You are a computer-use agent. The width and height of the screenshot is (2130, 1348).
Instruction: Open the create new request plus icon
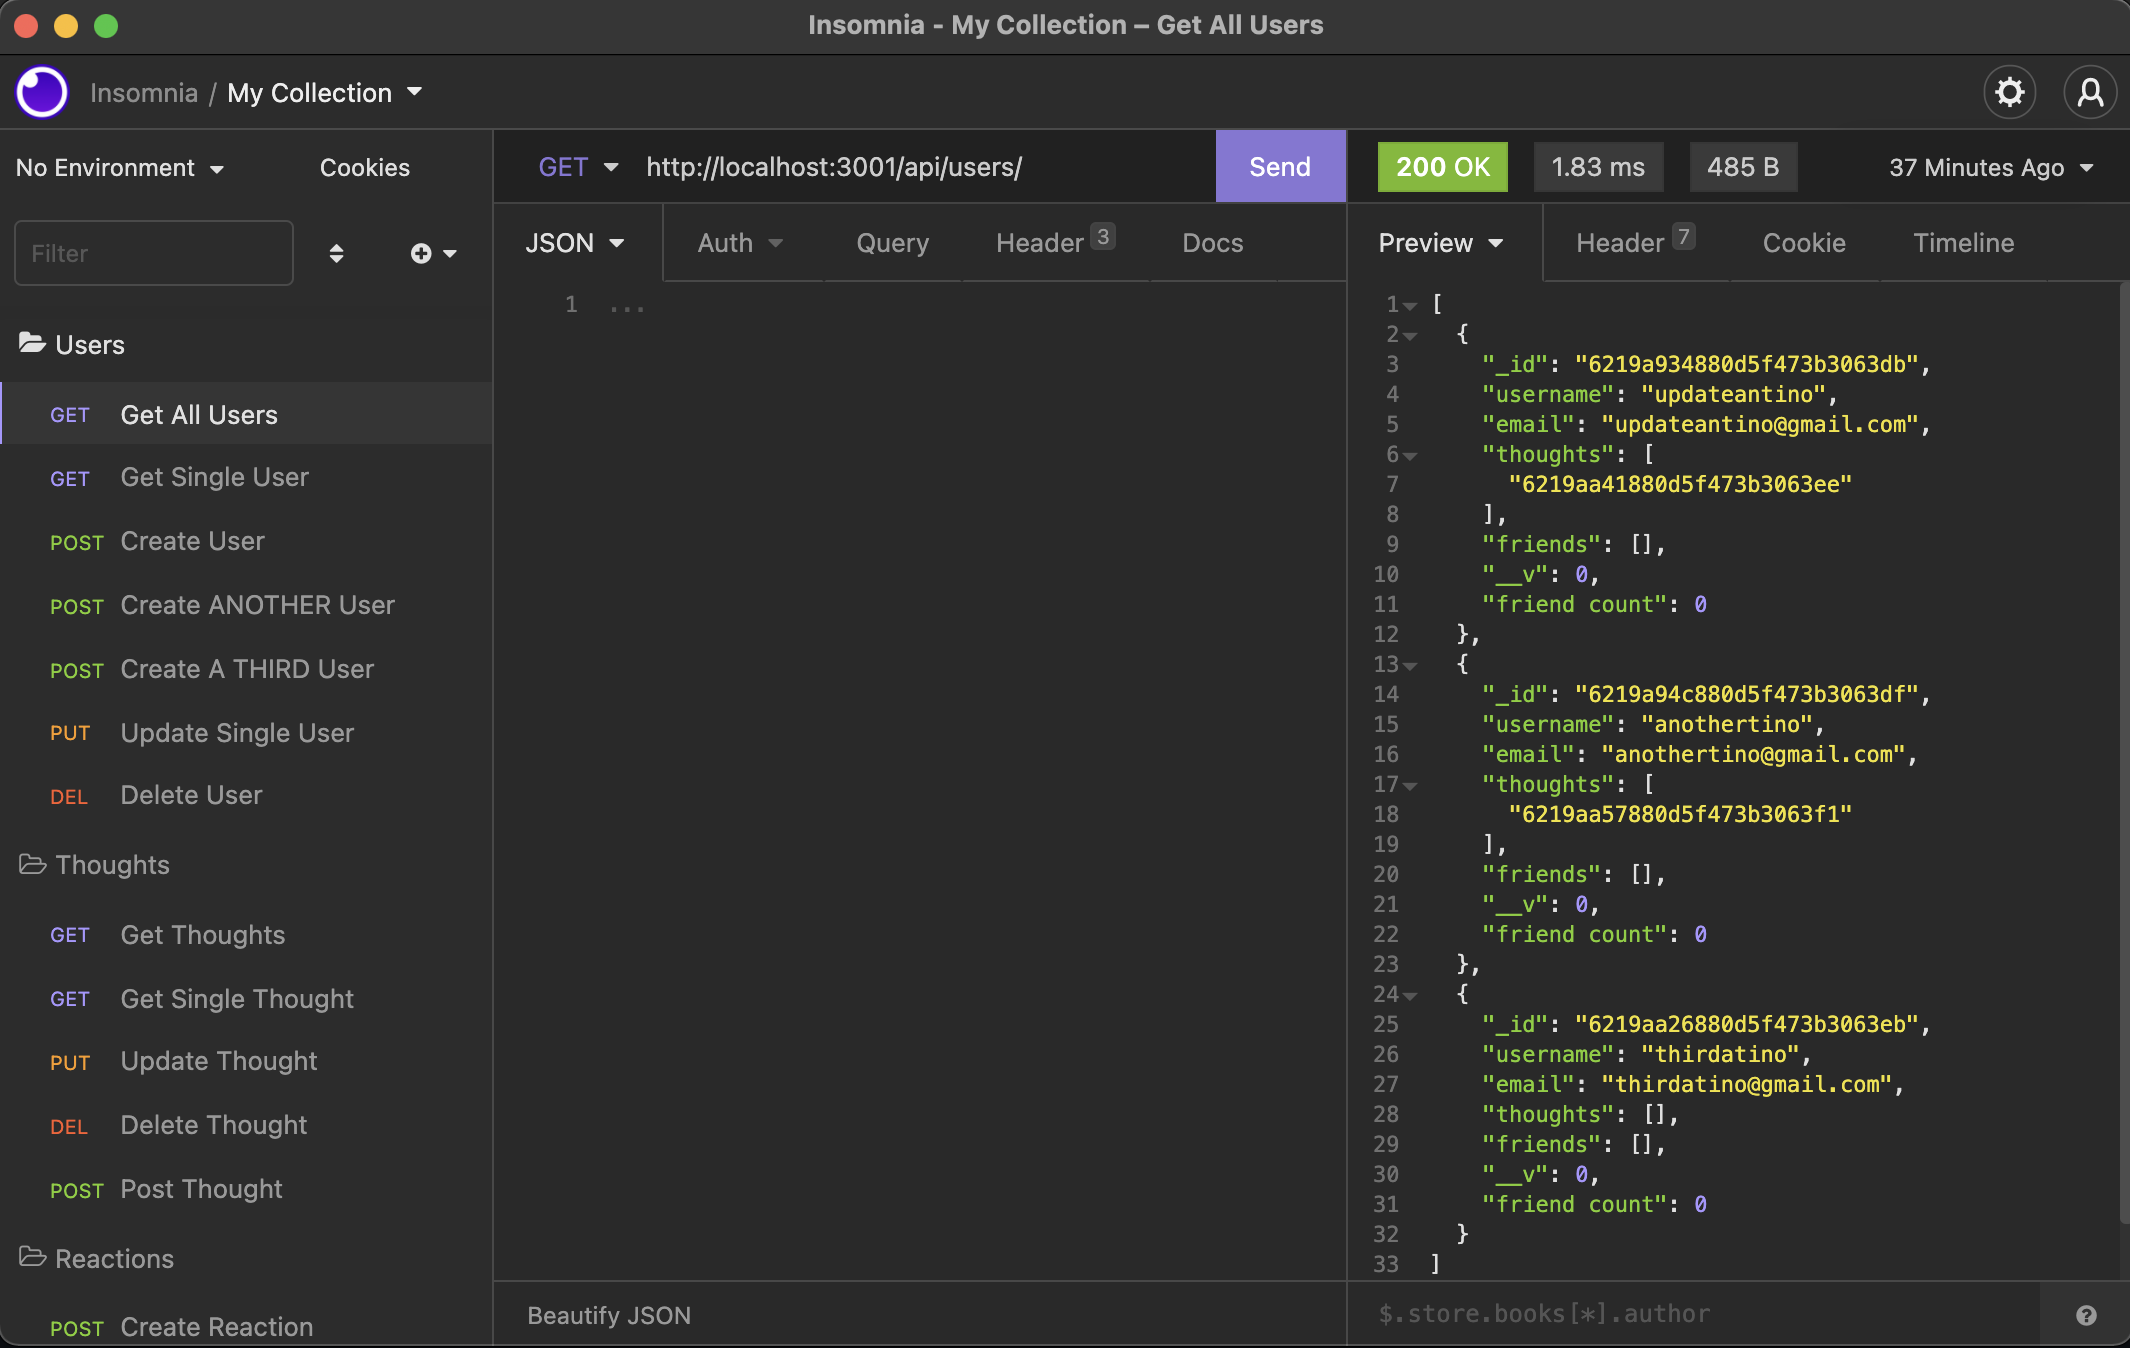tap(421, 253)
